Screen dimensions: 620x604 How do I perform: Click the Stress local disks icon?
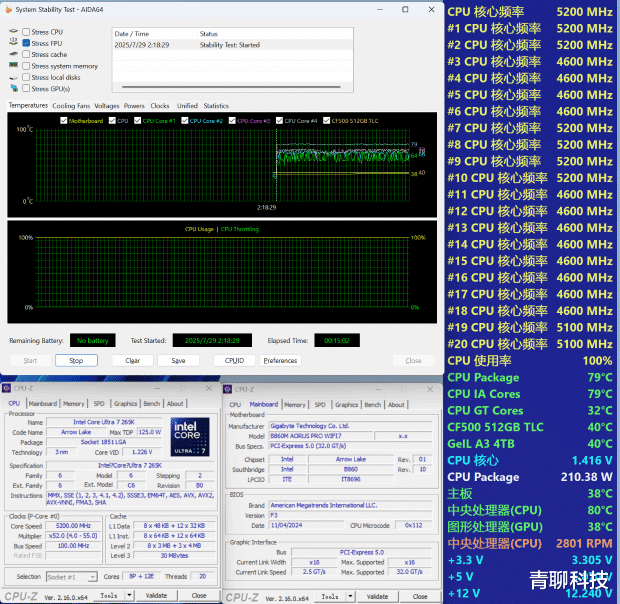[13, 77]
